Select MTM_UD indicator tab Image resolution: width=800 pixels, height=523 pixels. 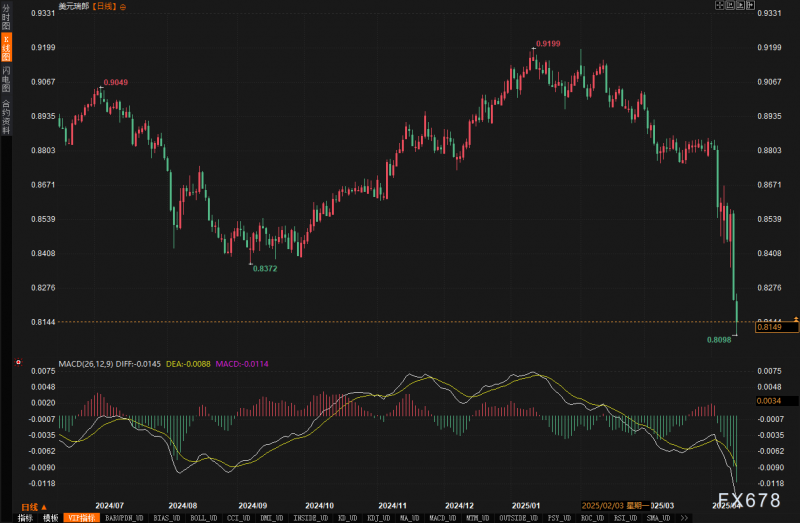[x=478, y=518]
